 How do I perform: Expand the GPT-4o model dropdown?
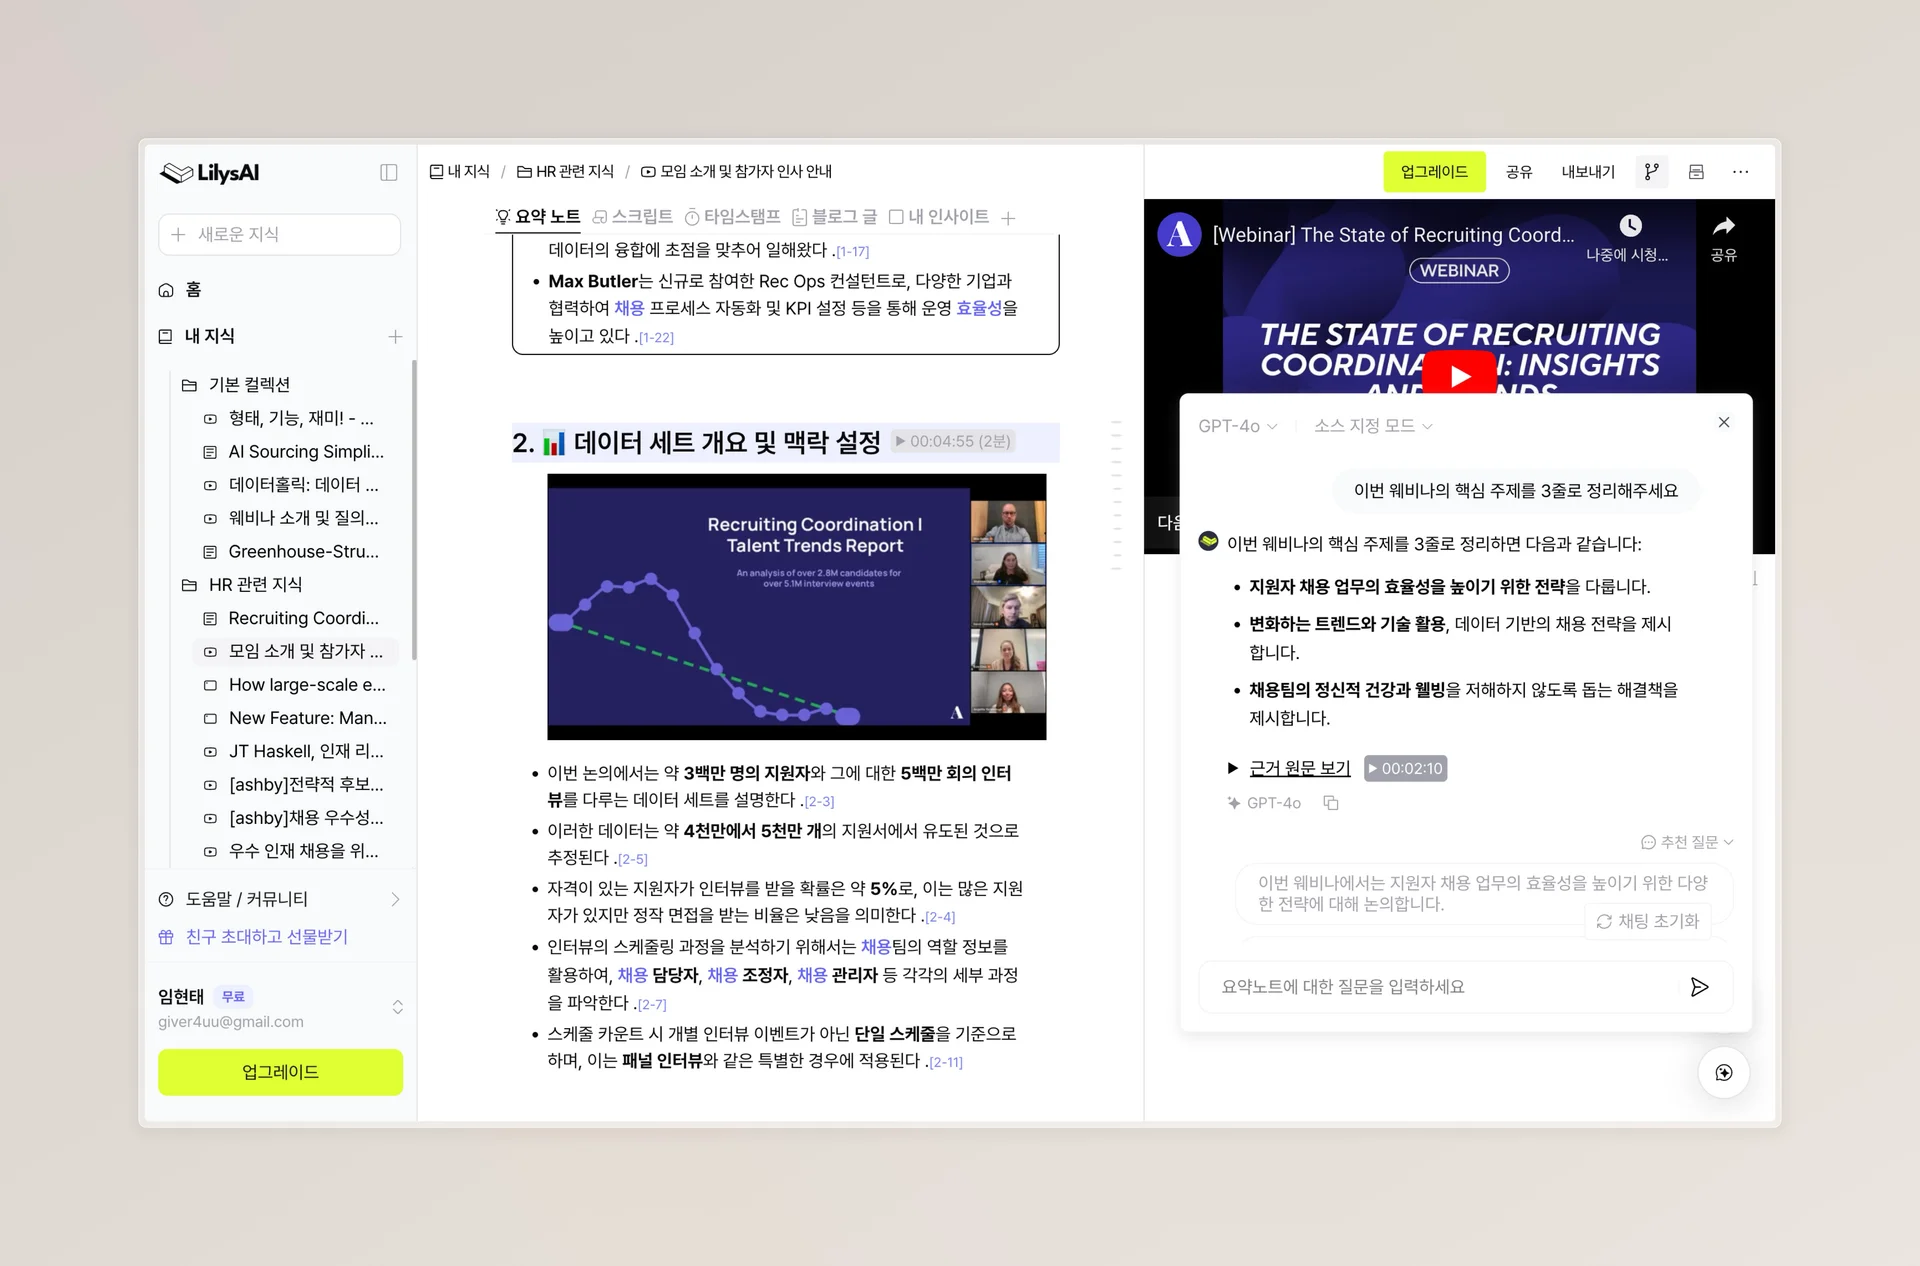coord(1238,425)
